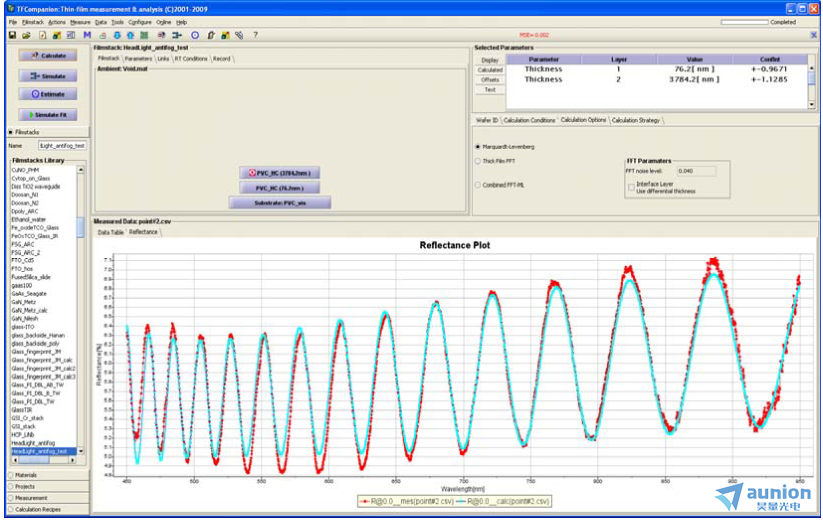Click the Parameter column header
Screen dimensions: 823x522
tap(543, 59)
